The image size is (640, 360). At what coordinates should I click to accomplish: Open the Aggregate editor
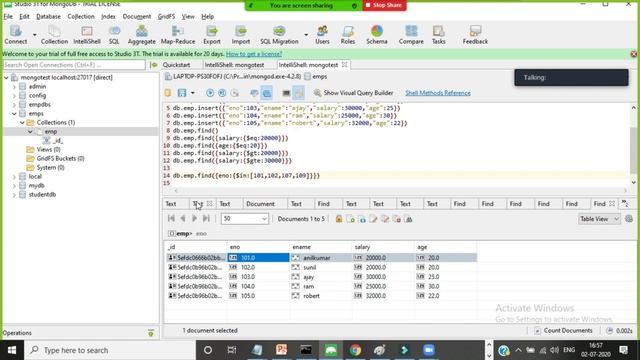point(141,34)
